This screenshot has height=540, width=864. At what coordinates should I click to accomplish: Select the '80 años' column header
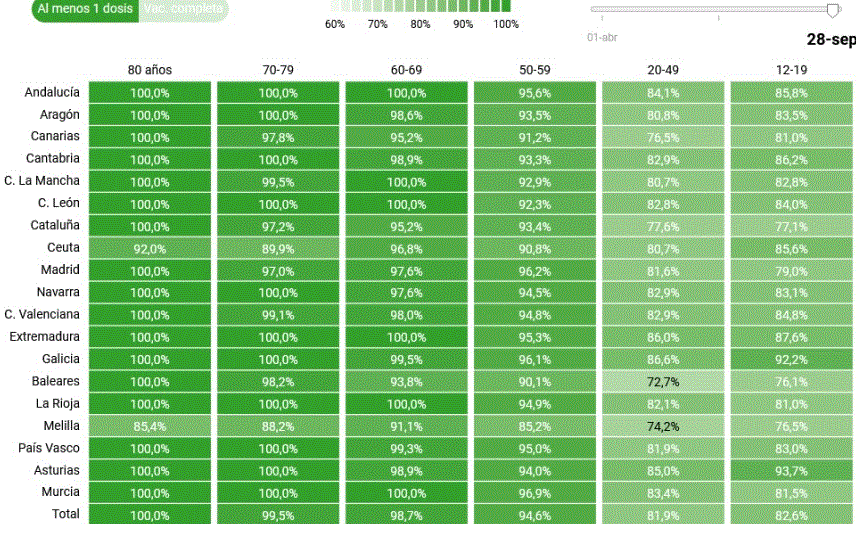tap(150, 70)
